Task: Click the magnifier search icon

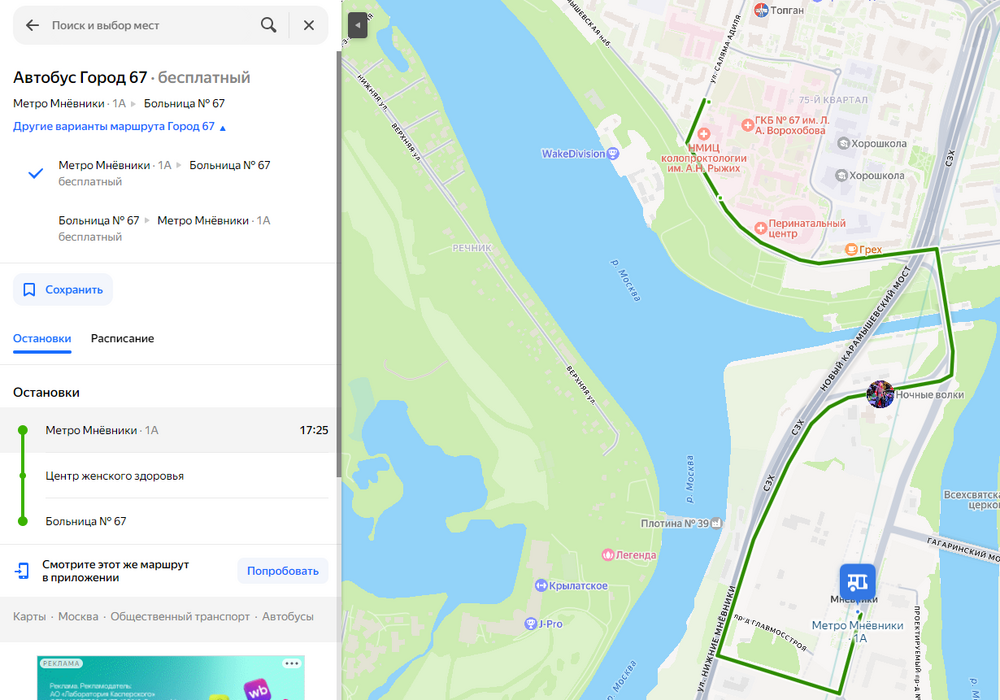Action: pyautogui.click(x=268, y=25)
